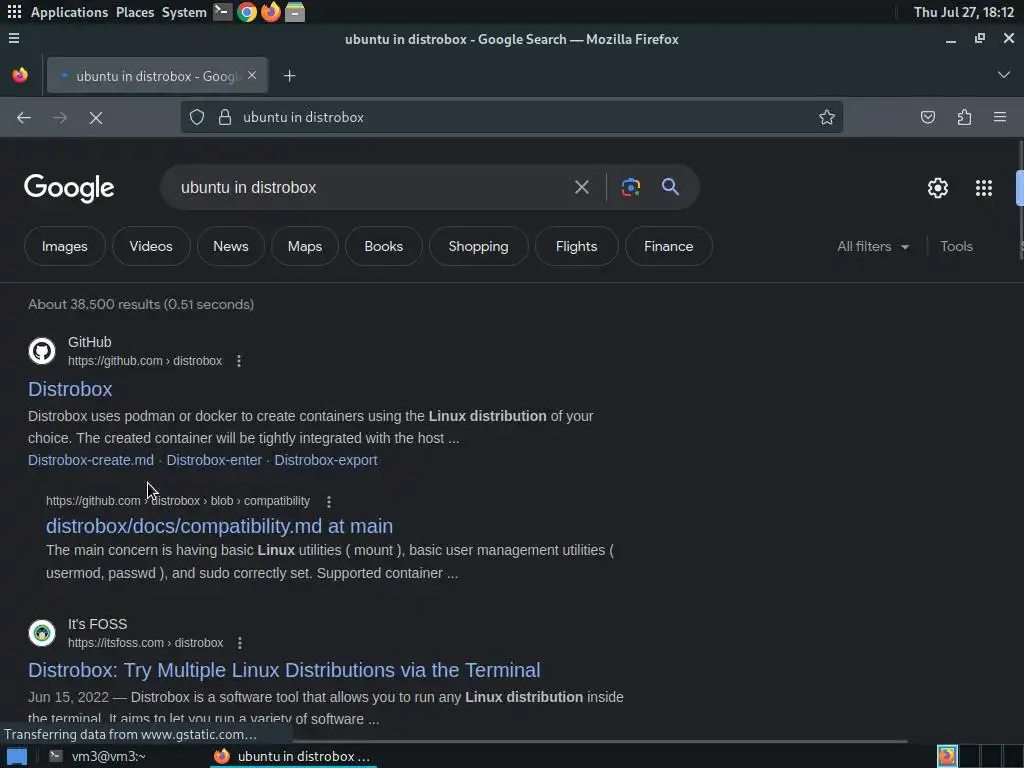Open more options for GitHub result
Screen dimensions: 1024x768
click(x=239, y=360)
